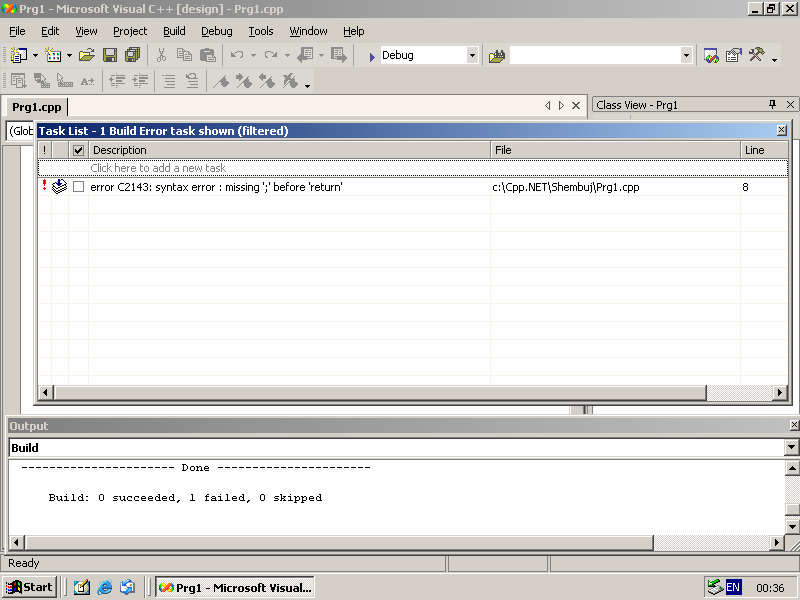This screenshot has width=800, height=600.
Task: Close the Task List window
Action: (x=782, y=130)
